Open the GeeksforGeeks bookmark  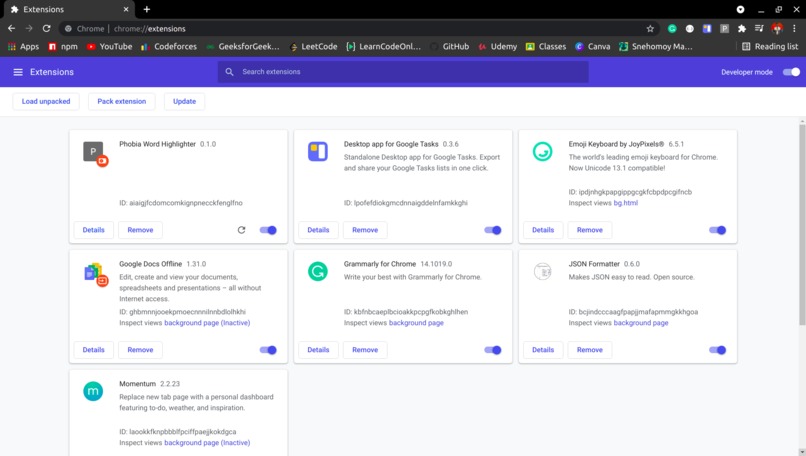[243, 46]
